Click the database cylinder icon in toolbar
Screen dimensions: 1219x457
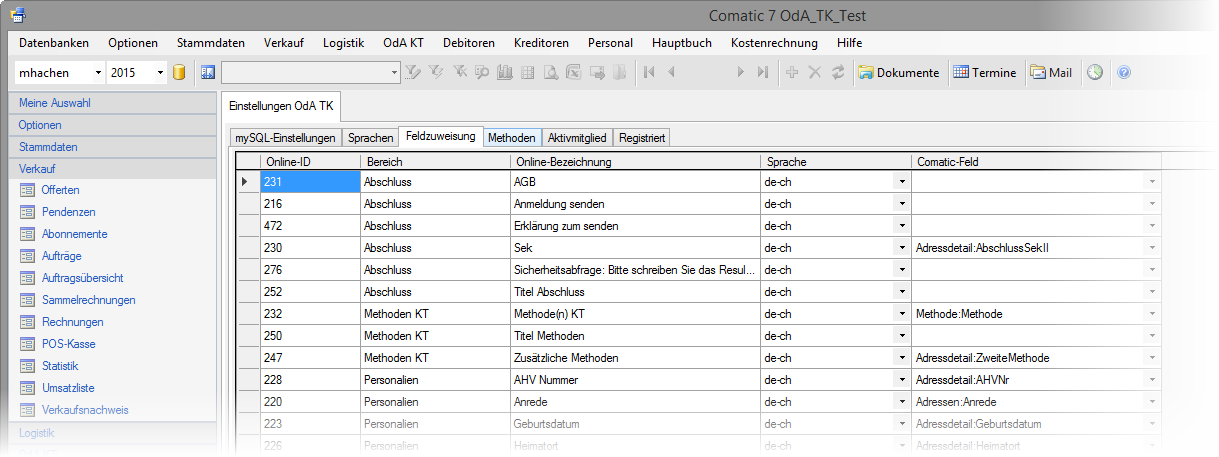pos(180,73)
